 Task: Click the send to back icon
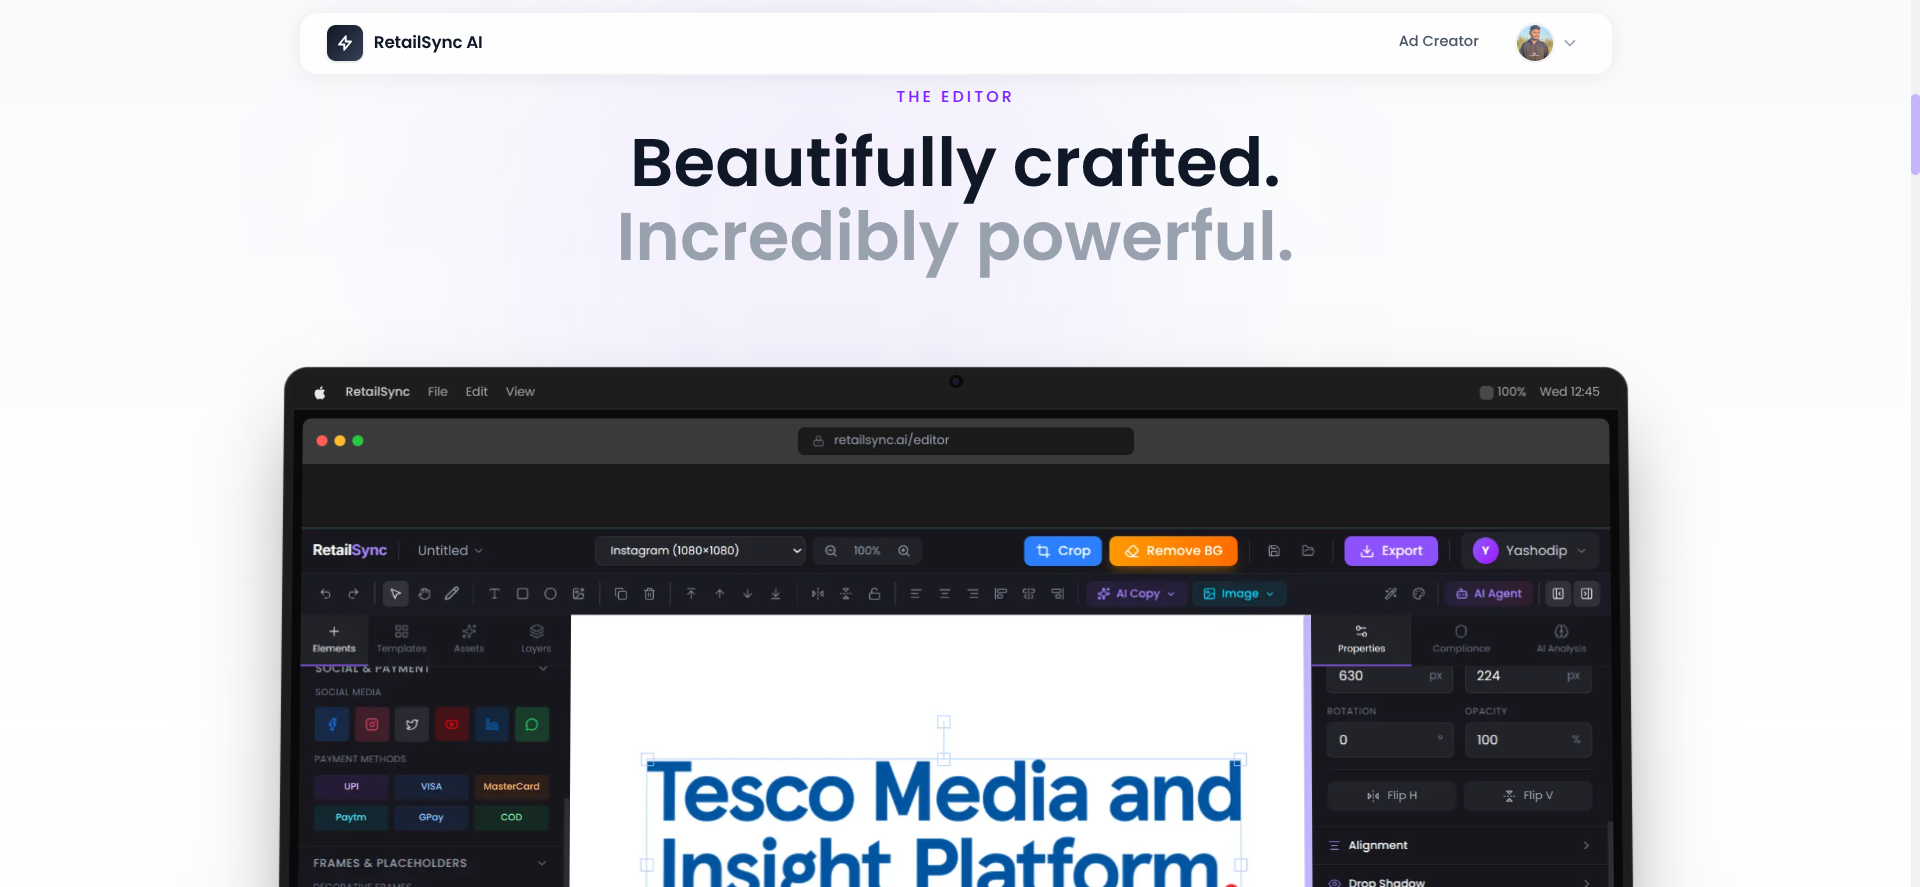coord(775,594)
